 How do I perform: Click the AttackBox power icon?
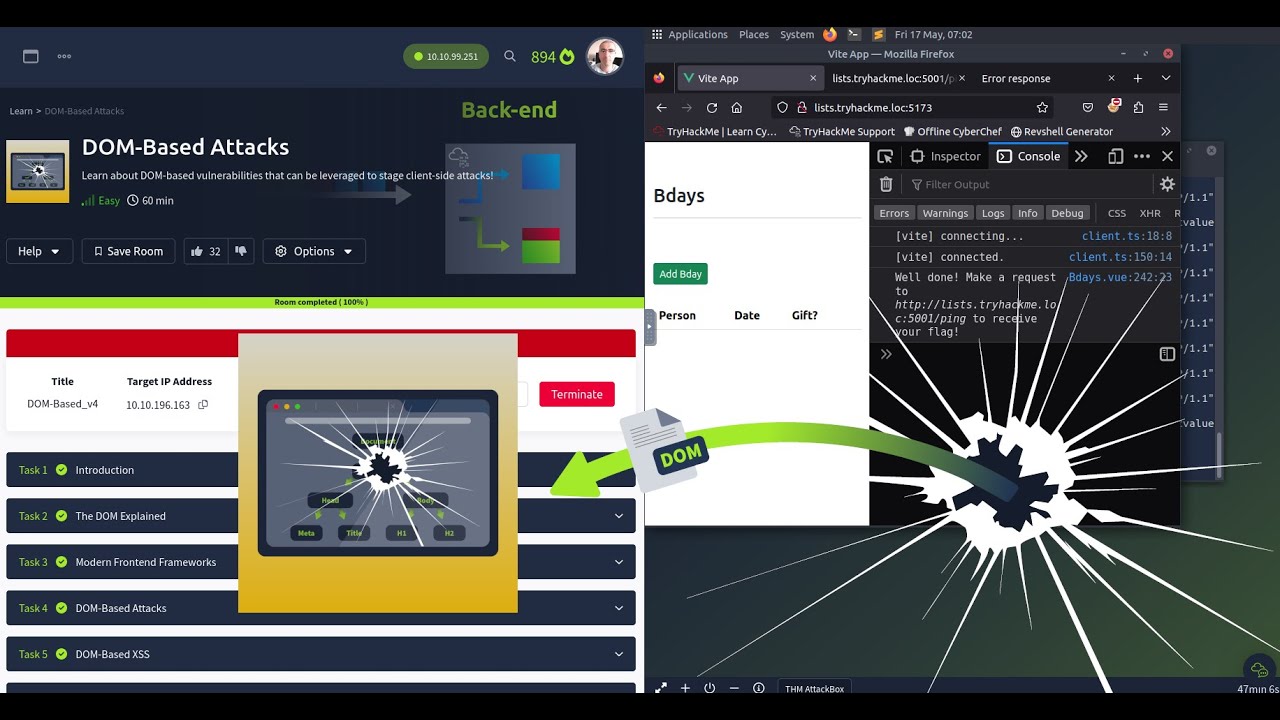coord(710,688)
